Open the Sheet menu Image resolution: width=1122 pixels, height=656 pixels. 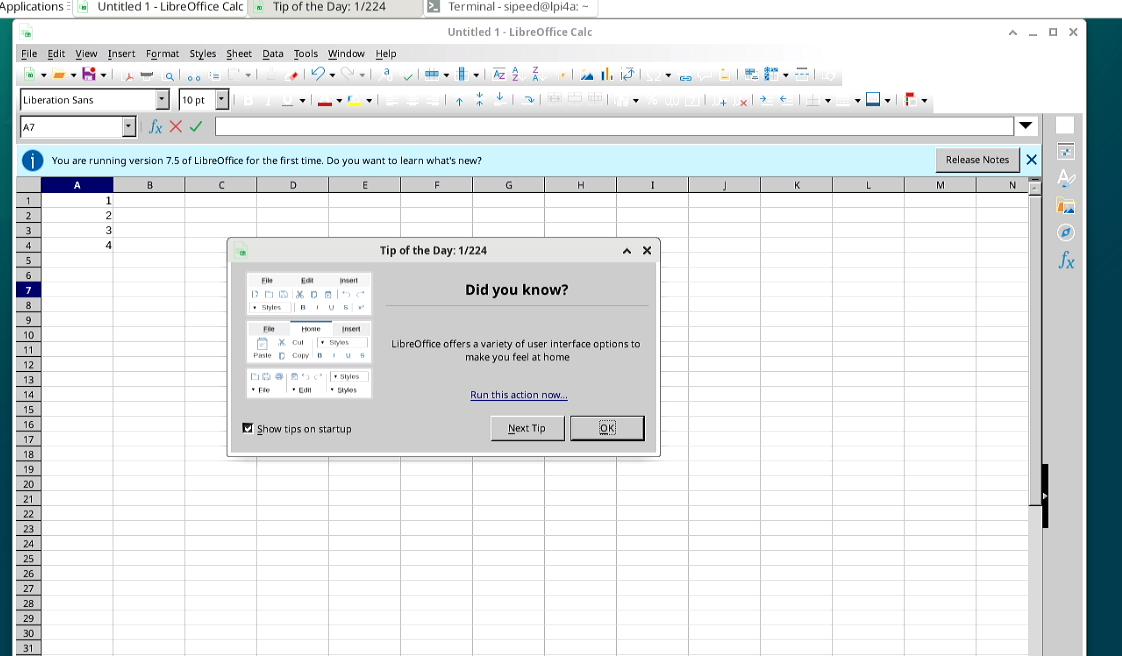(x=239, y=54)
